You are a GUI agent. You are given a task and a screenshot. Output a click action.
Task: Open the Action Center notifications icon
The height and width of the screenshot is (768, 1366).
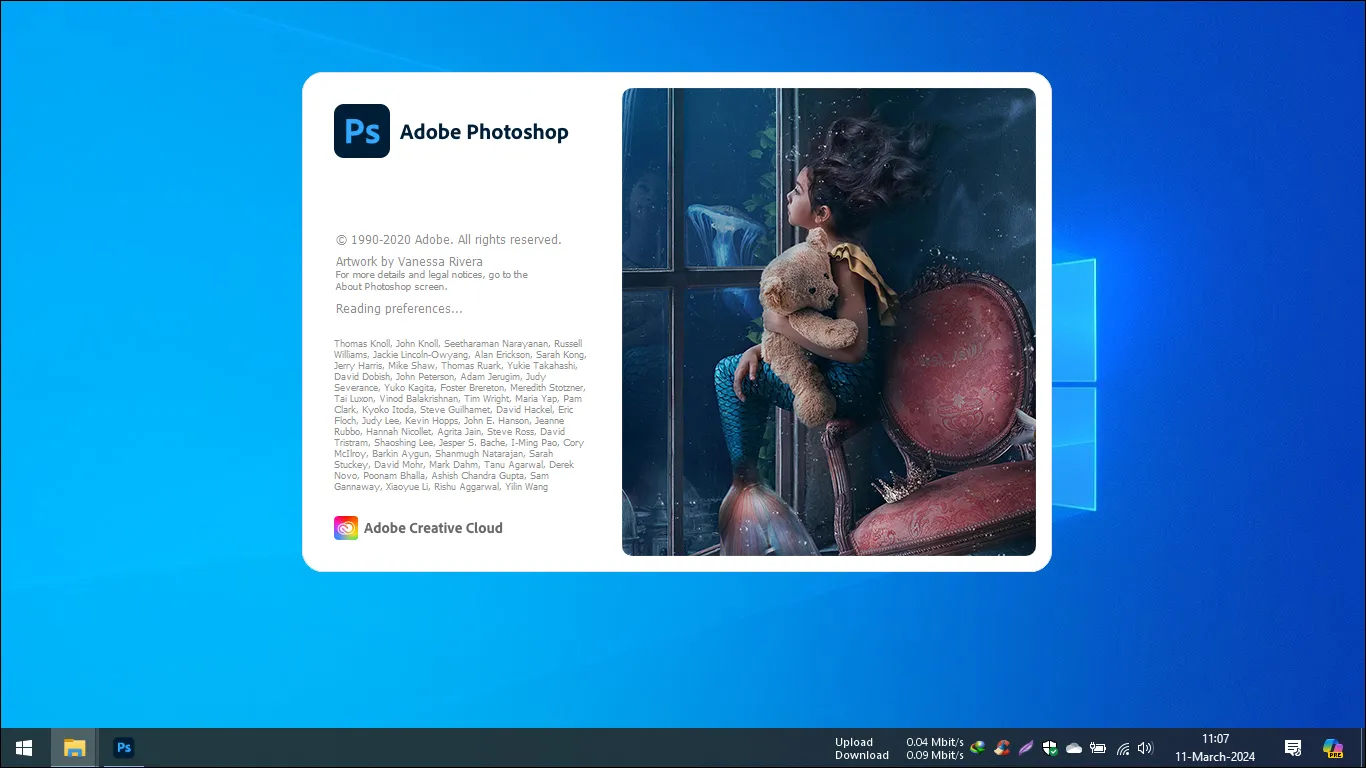pyautogui.click(x=1292, y=747)
